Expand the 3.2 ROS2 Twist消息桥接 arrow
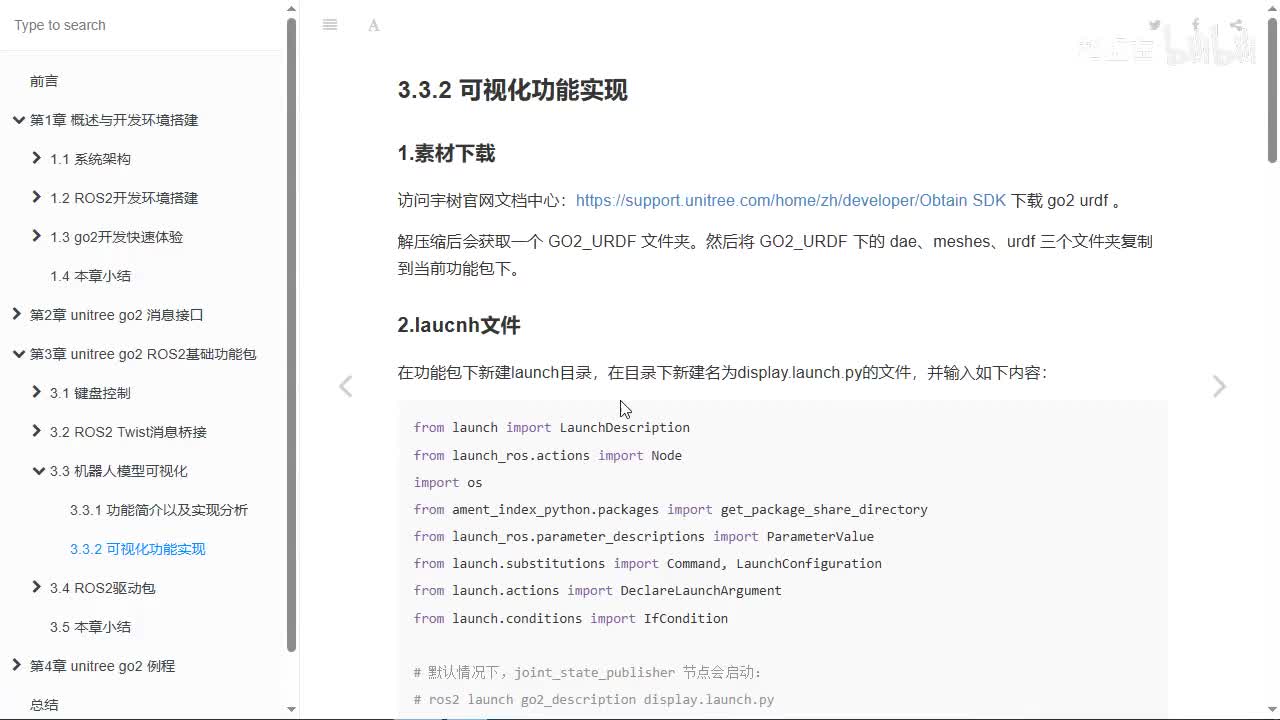Screen dimensions: 1280x720 (37, 431)
